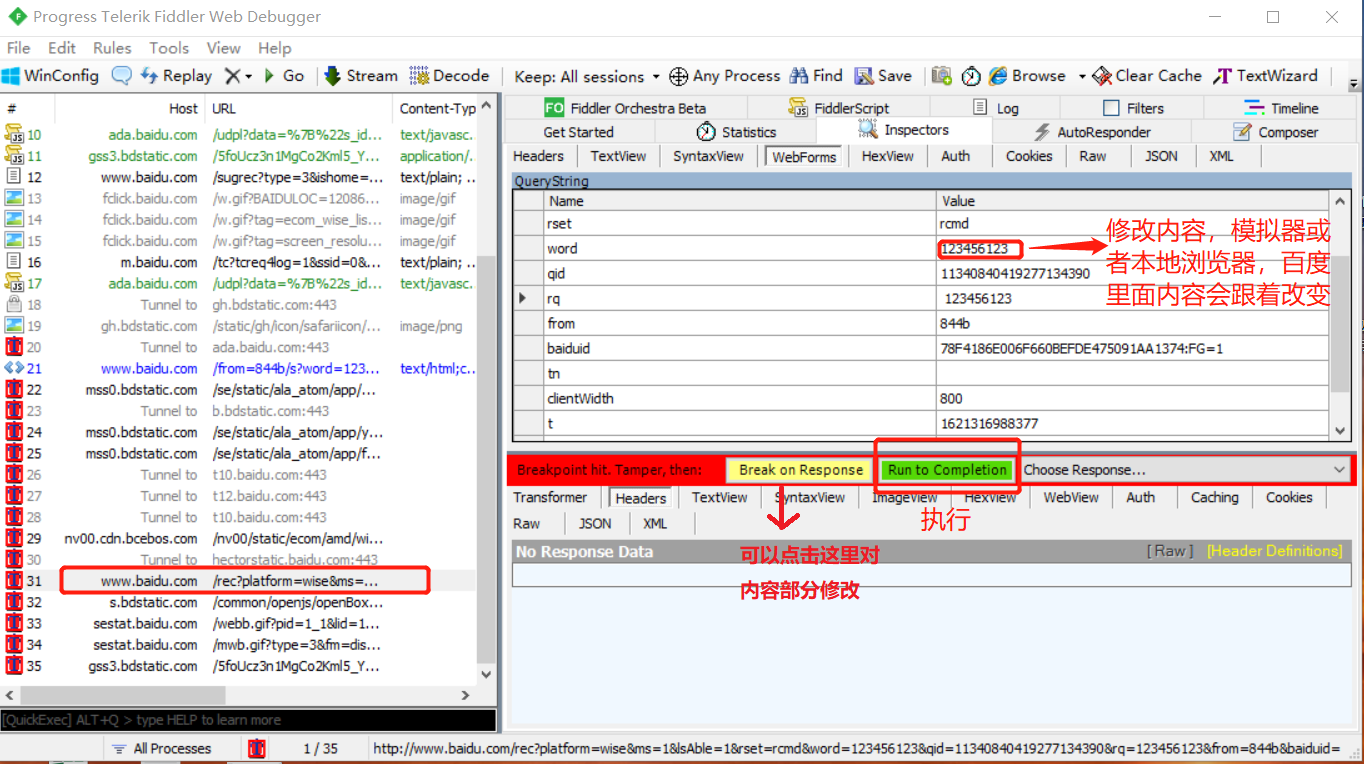Screen dimensions: 1364x764
Task: Switch to the Composer tab
Action: point(1275,132)
